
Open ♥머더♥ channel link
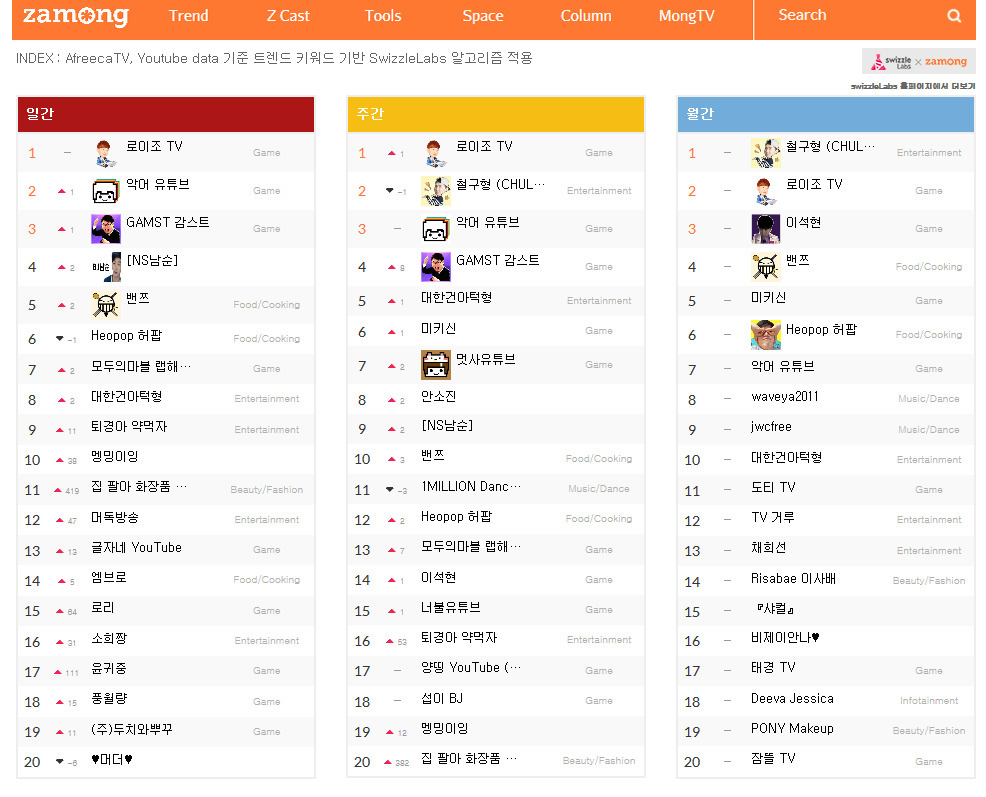pos(111,759)
